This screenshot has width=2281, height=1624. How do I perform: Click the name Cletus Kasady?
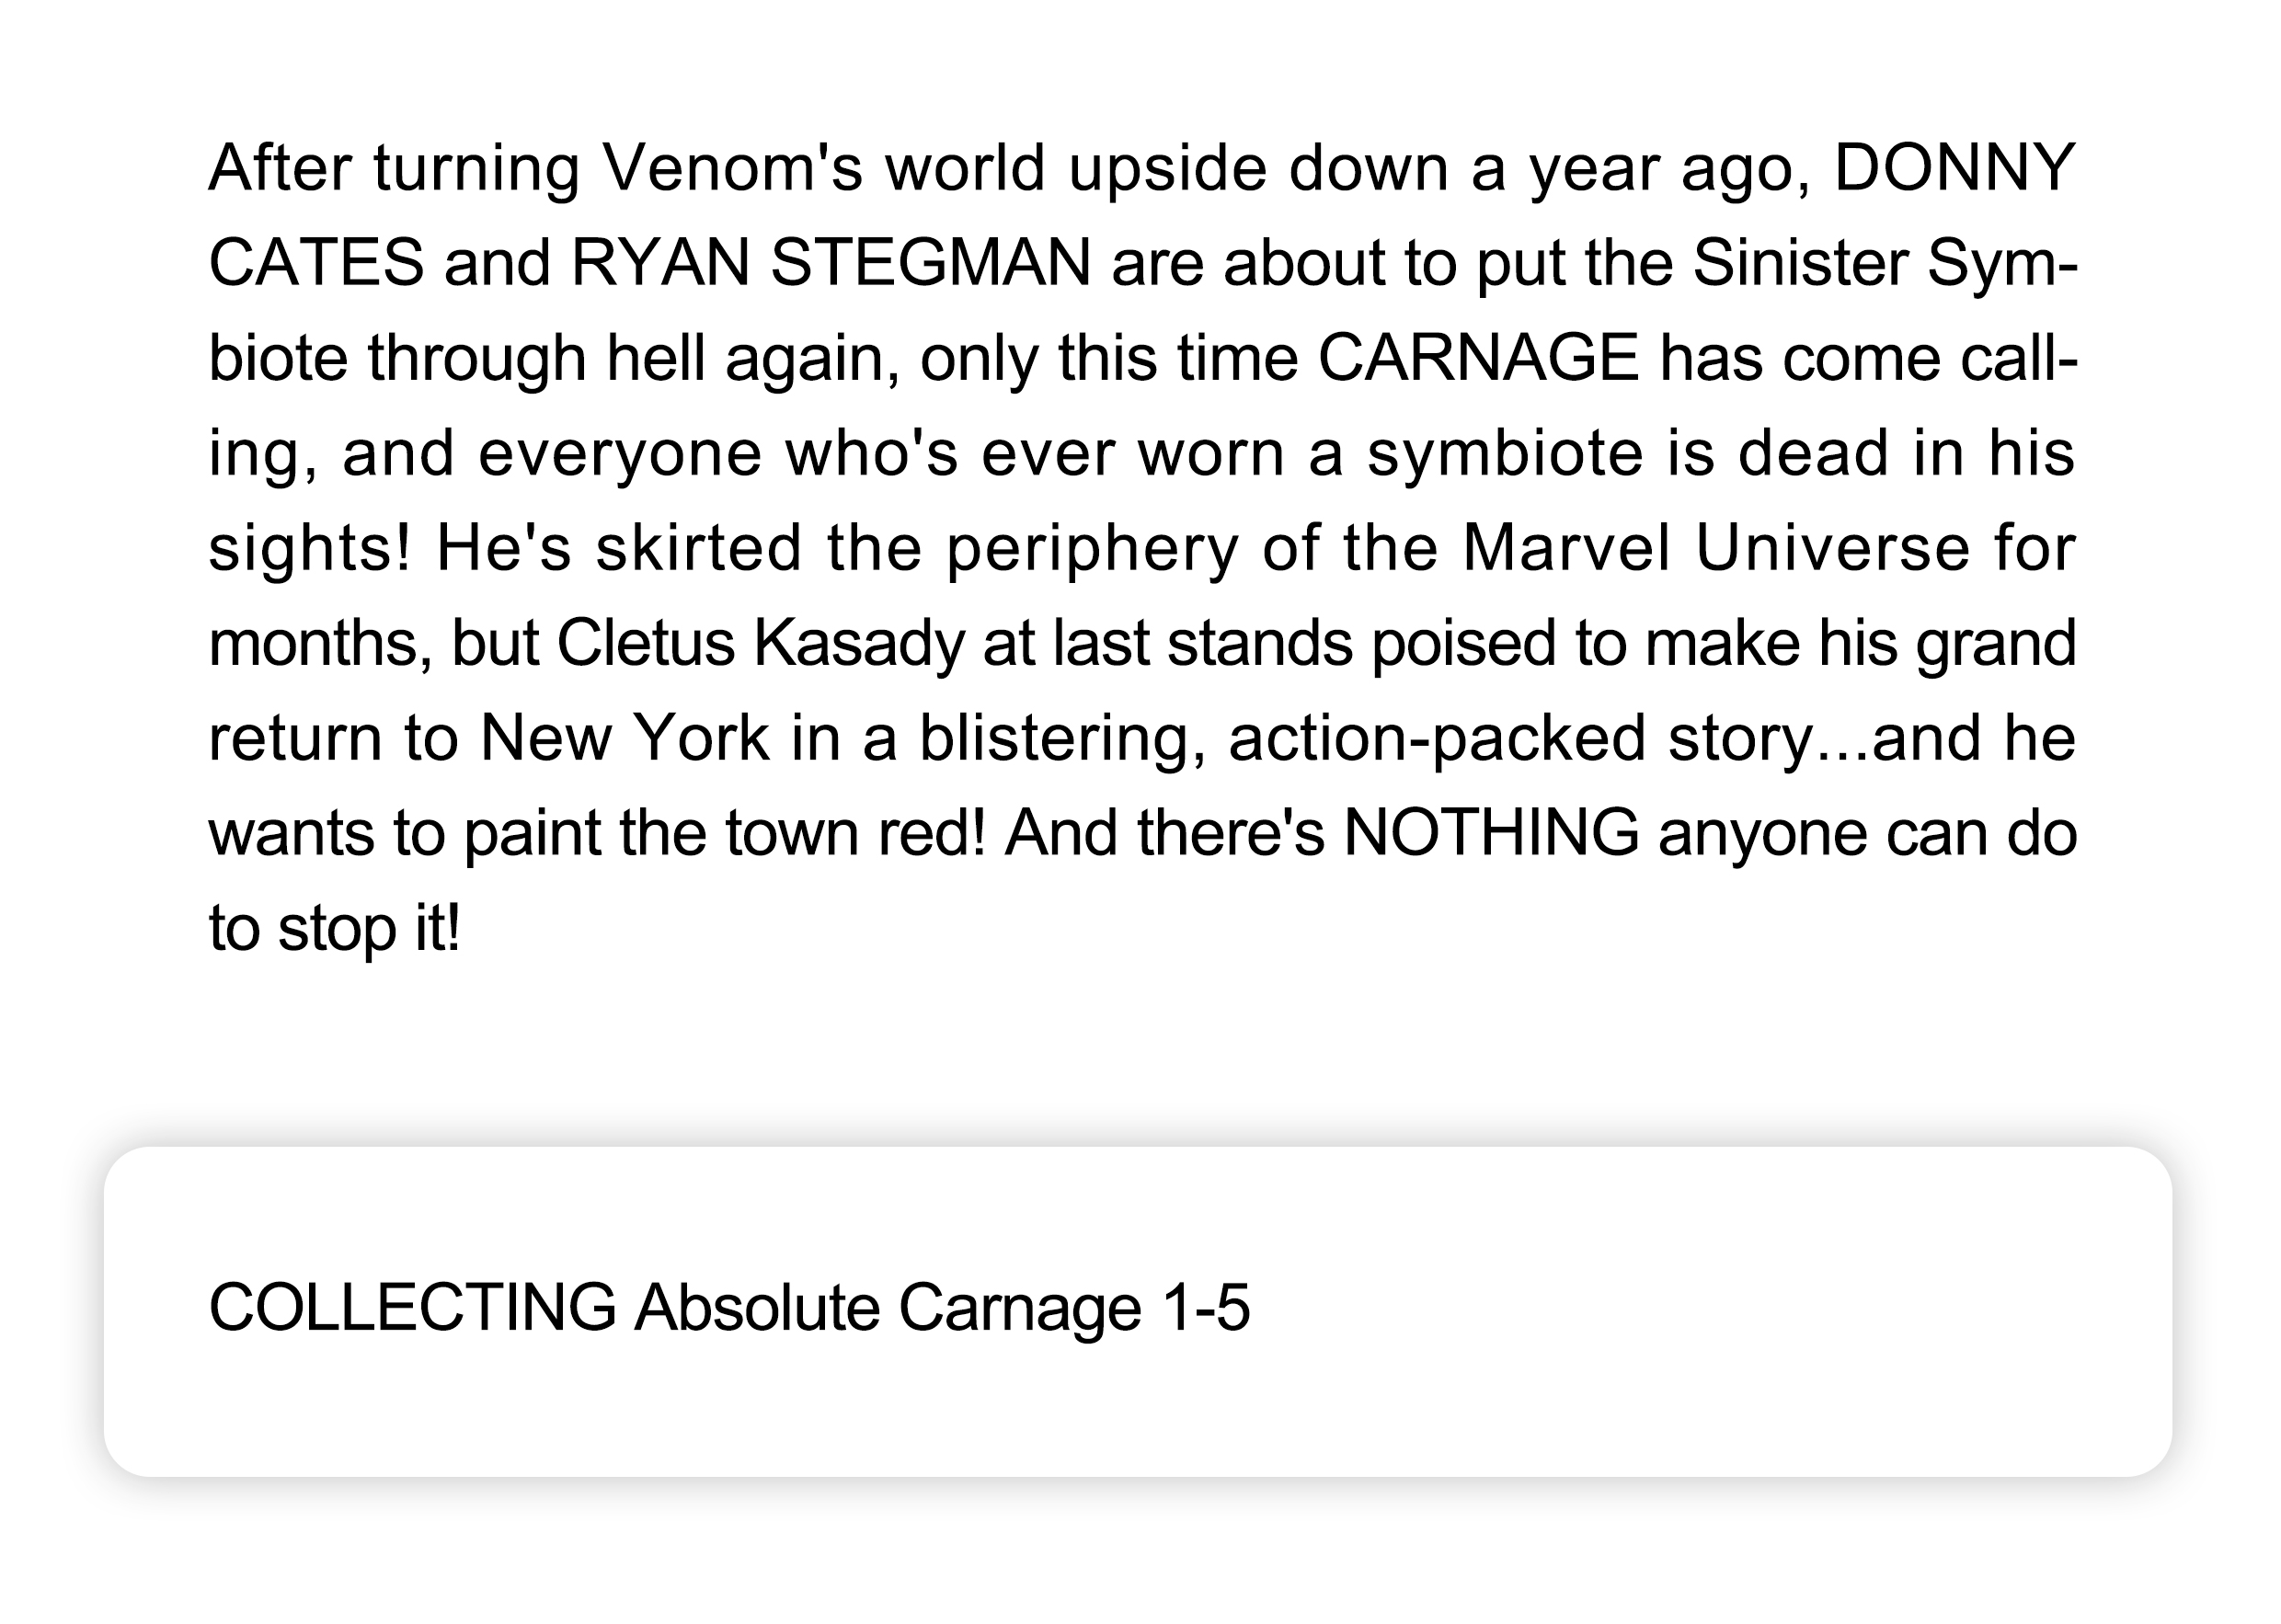pyautogui.click(x=761, y=642)
